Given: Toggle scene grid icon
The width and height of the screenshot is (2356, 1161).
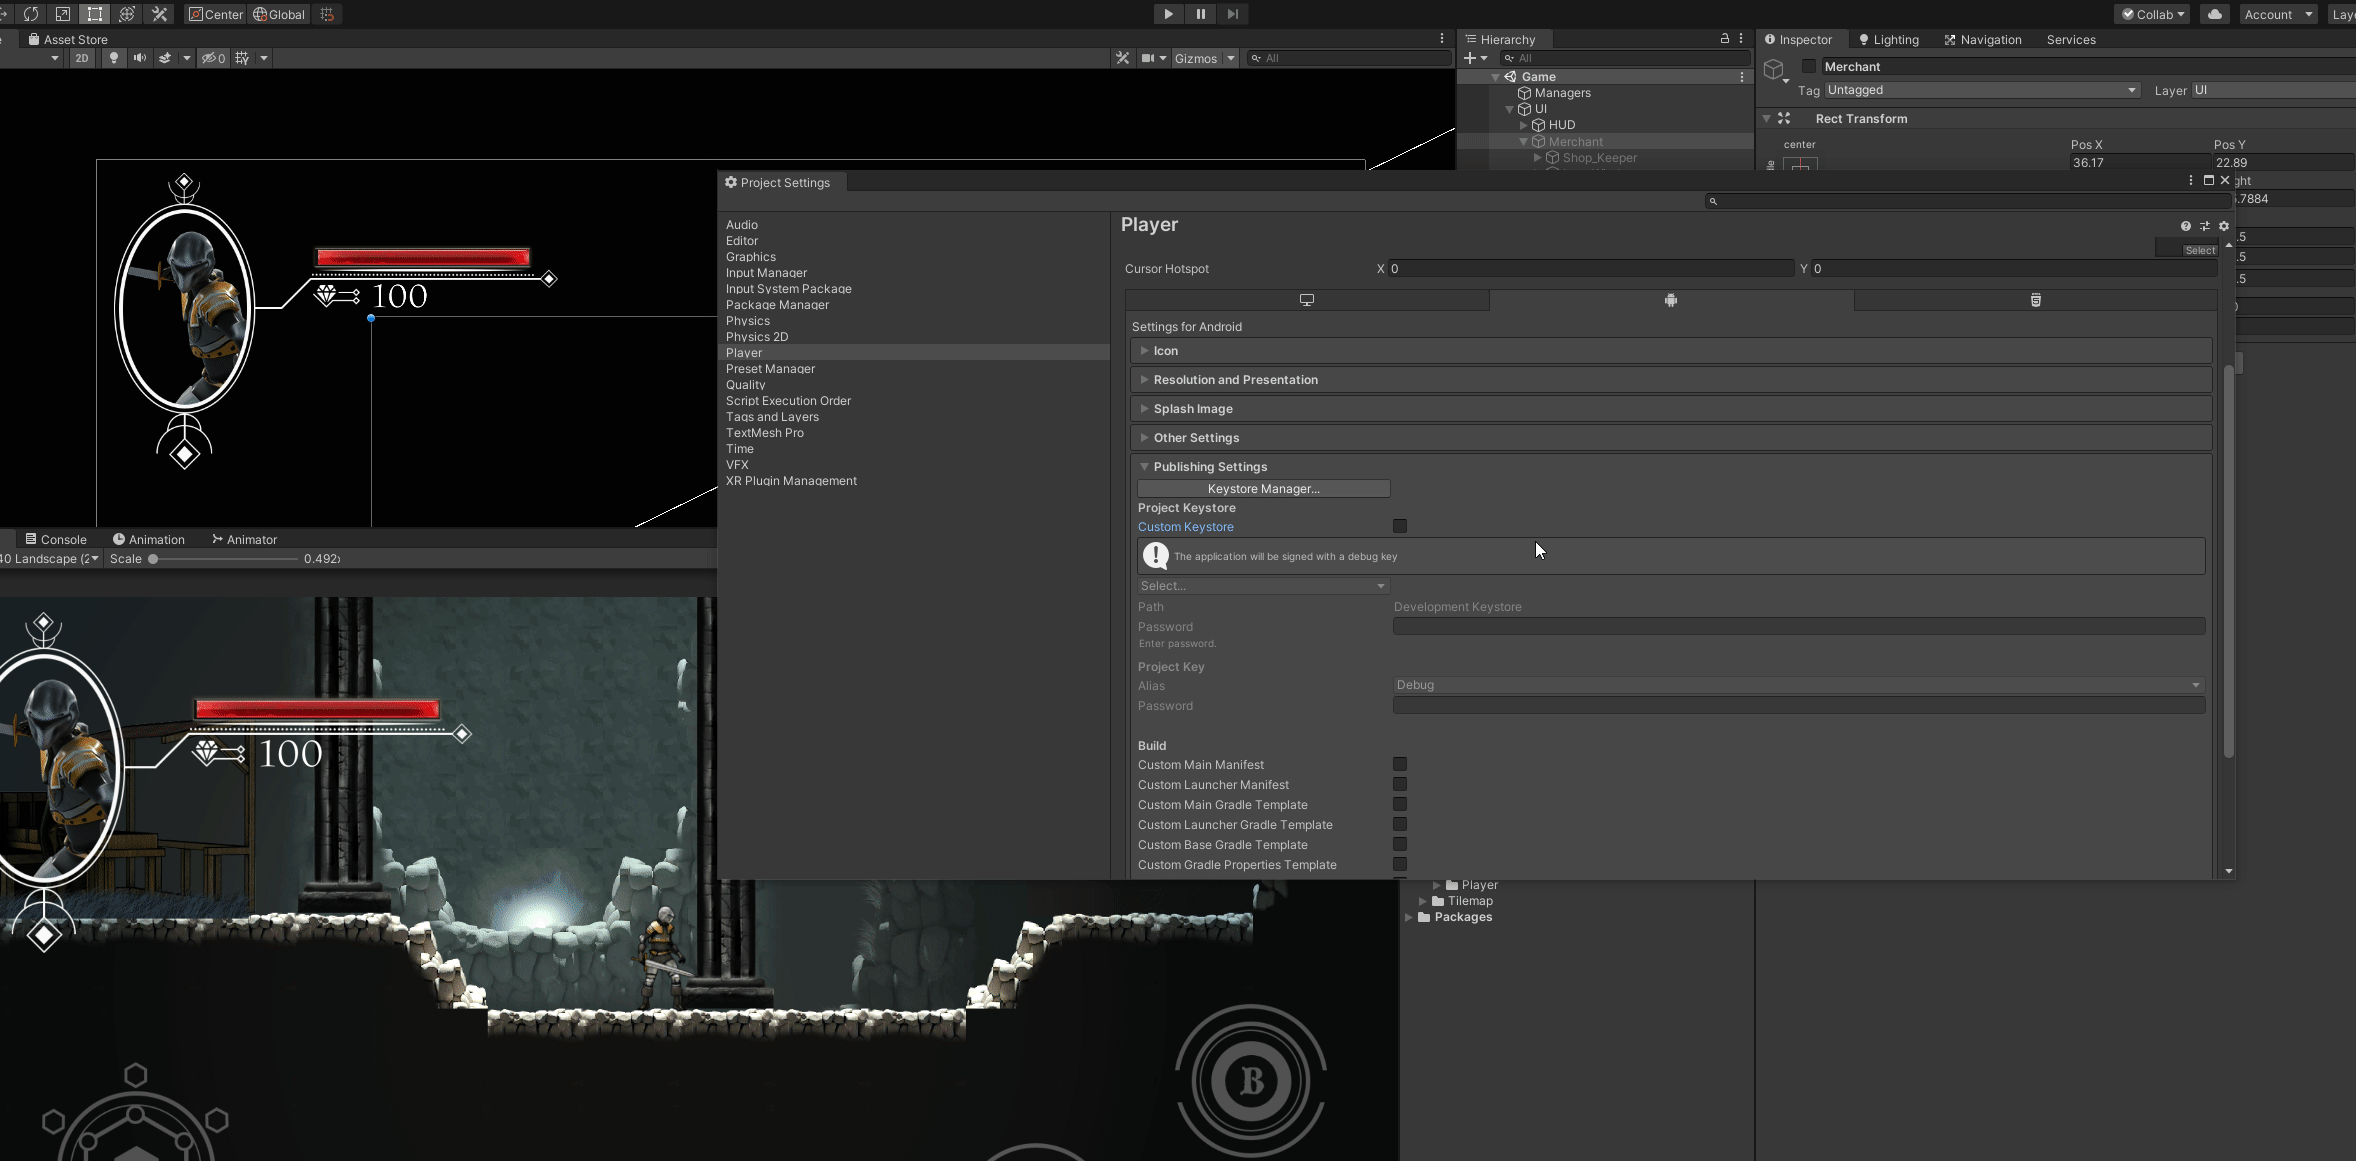Looking at the screenshot, I should [242, 58].
